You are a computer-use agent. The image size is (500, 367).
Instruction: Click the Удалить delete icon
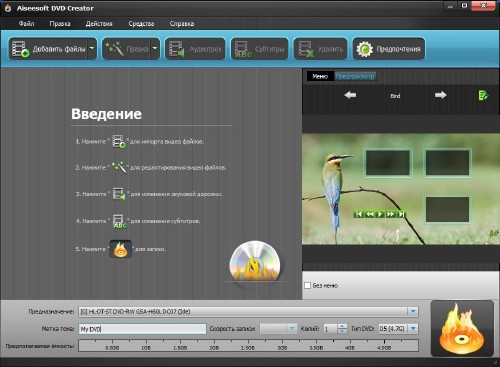(306, 49)
